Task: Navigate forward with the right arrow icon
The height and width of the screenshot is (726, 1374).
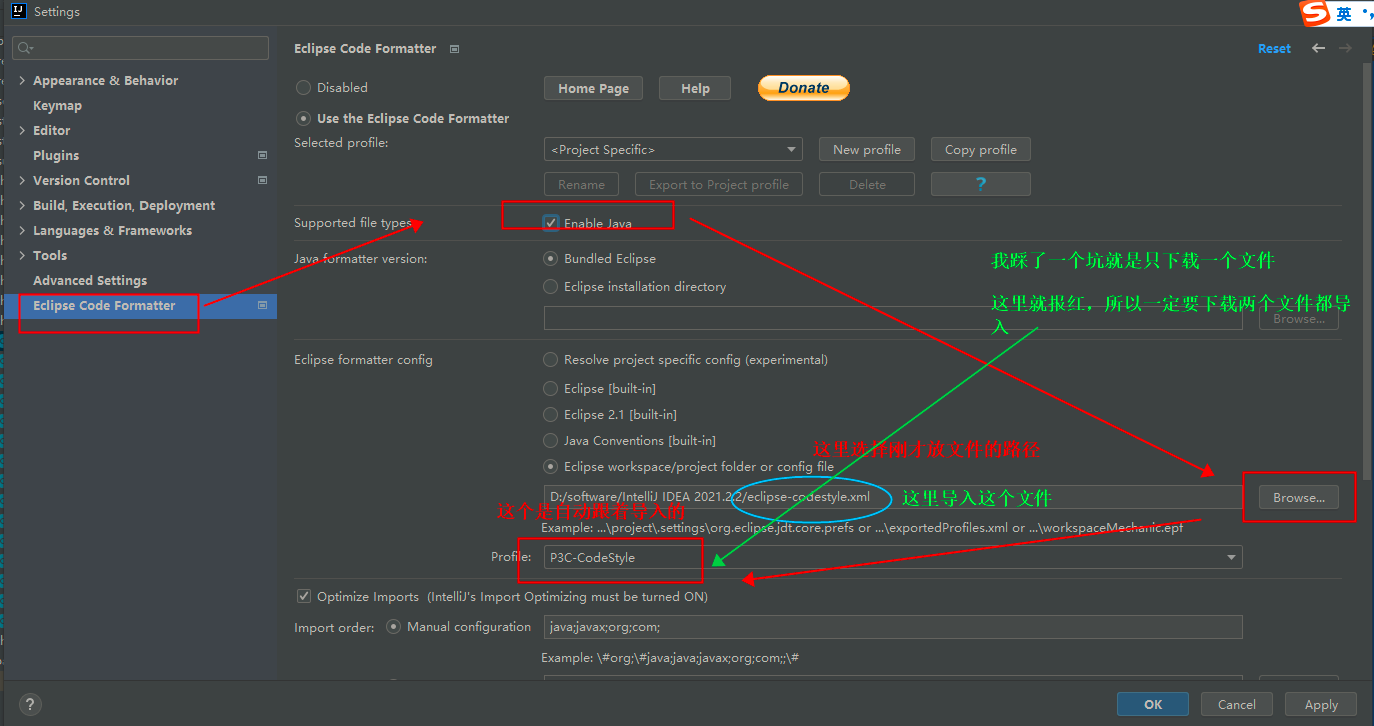Action: click(x=1346, y=48)
